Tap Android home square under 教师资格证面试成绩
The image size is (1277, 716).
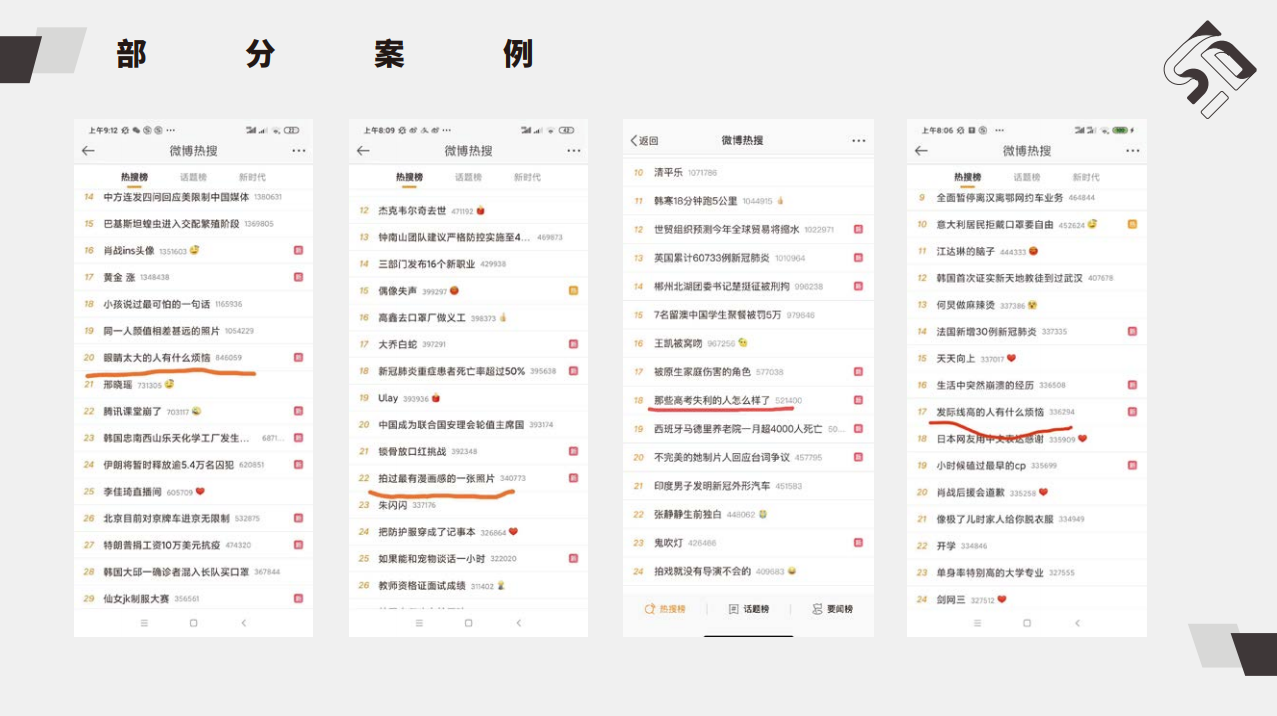pyautogui.click(x=468, y=623)
